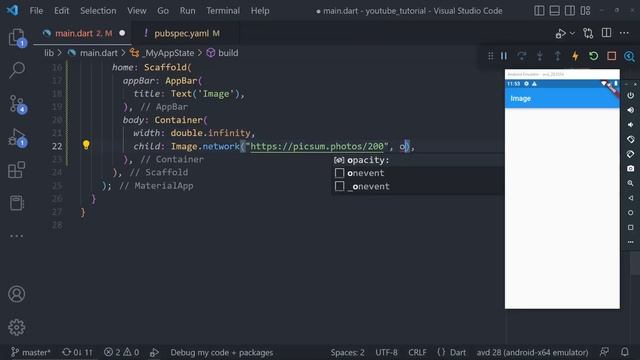Select main.dart in breadcrumb
This screenshot has height=360, width=640.
[98, 53]
